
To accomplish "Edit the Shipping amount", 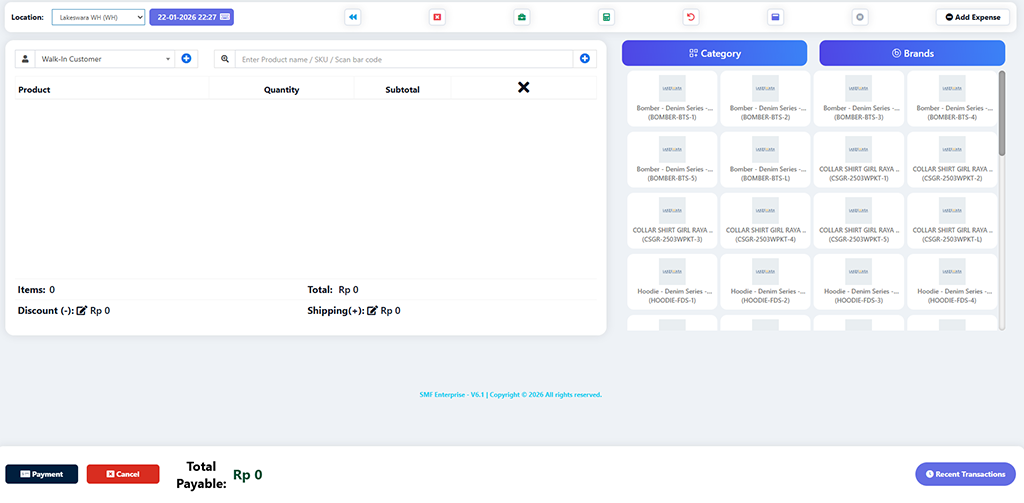I will [x=373, y=311].
